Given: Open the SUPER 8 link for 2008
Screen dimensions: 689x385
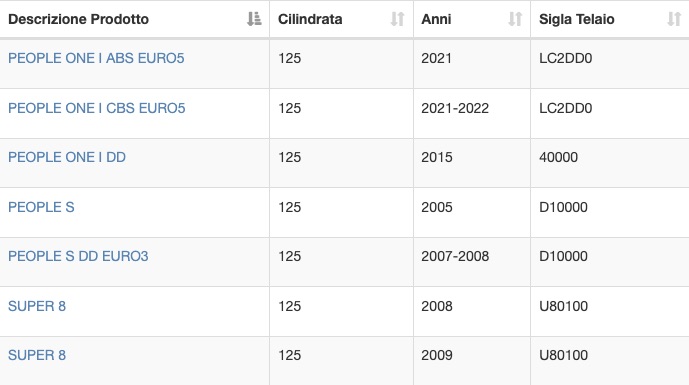Looking at the screenshot, I should point(37,306).
